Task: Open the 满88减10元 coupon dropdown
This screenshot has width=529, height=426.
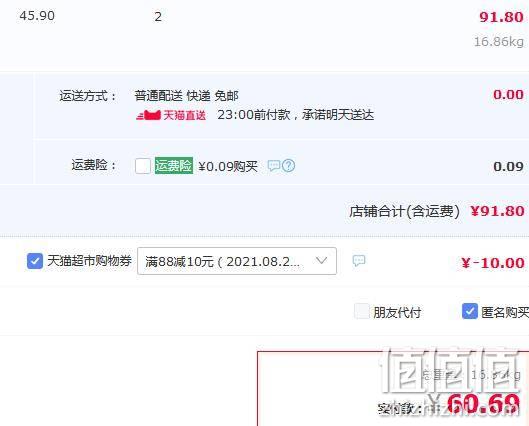Action: (237, 261)
